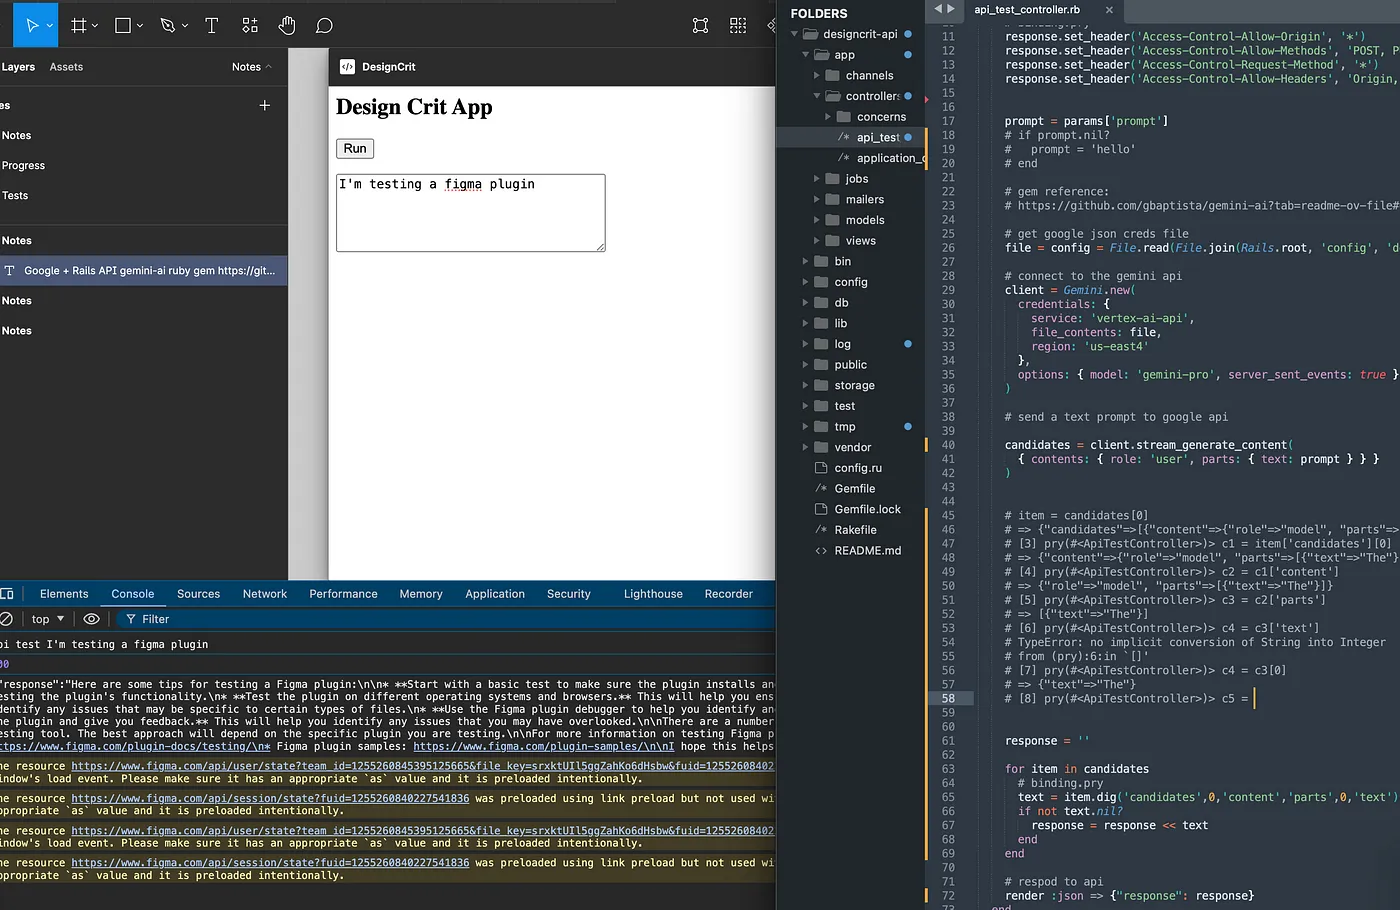Collapse the designcrit-api folder

click(795, 34)
